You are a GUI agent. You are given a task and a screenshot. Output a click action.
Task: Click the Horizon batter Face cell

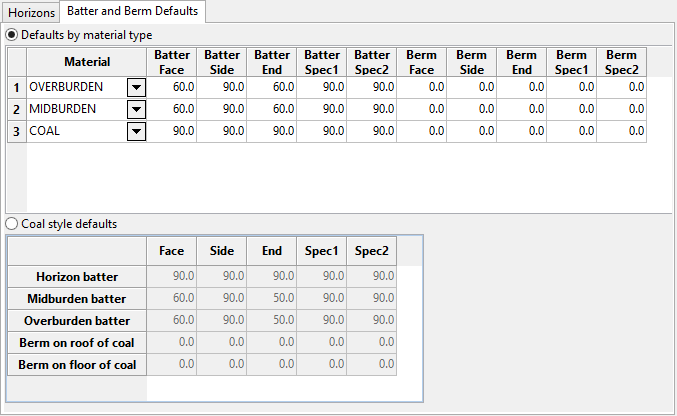tap(172, 276)
